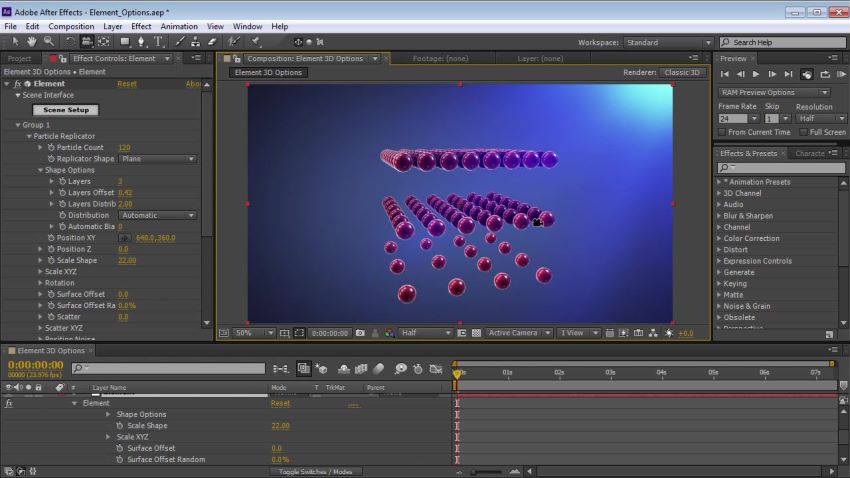Select the Selection arrow tool
This screenshot has height=478, width=850.
tap(15, 42)
